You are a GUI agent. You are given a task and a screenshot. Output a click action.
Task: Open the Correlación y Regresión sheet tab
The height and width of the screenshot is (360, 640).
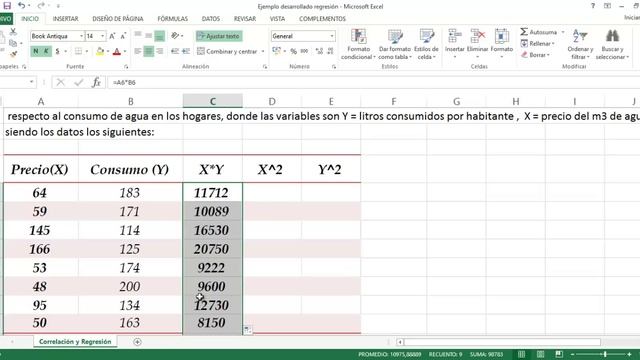[75, 342]
